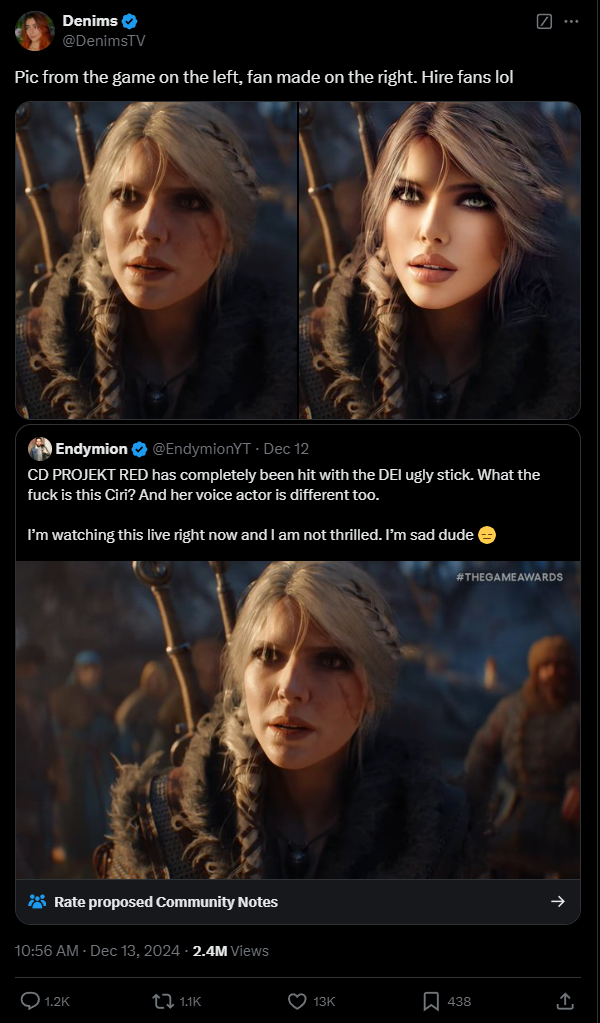This screenshot has width=600, height=1023.
Task: Click the repost arrows icon
Action: pyautogui.click(x=159, y=1001)
